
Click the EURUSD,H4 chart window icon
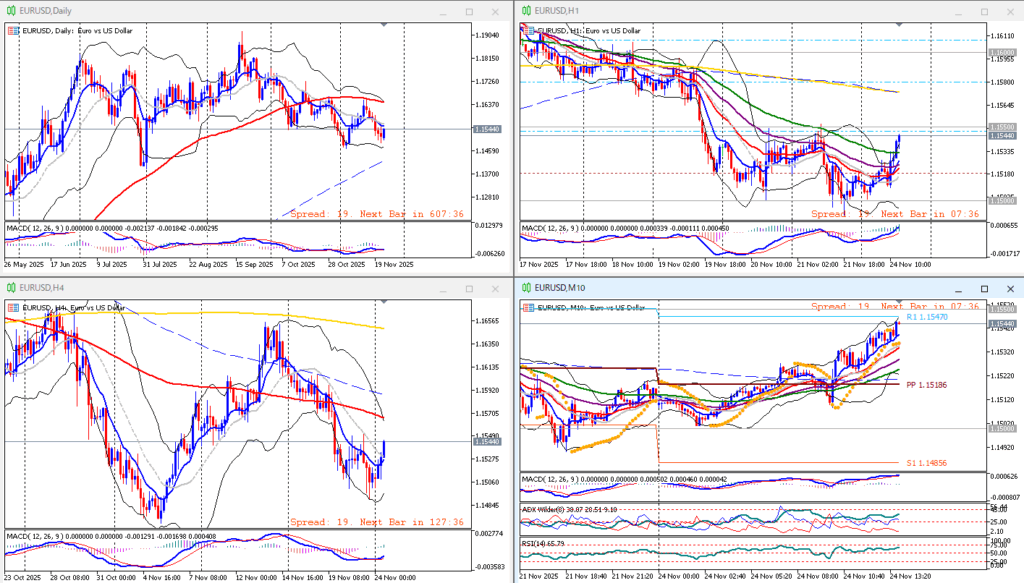(10, 288)
